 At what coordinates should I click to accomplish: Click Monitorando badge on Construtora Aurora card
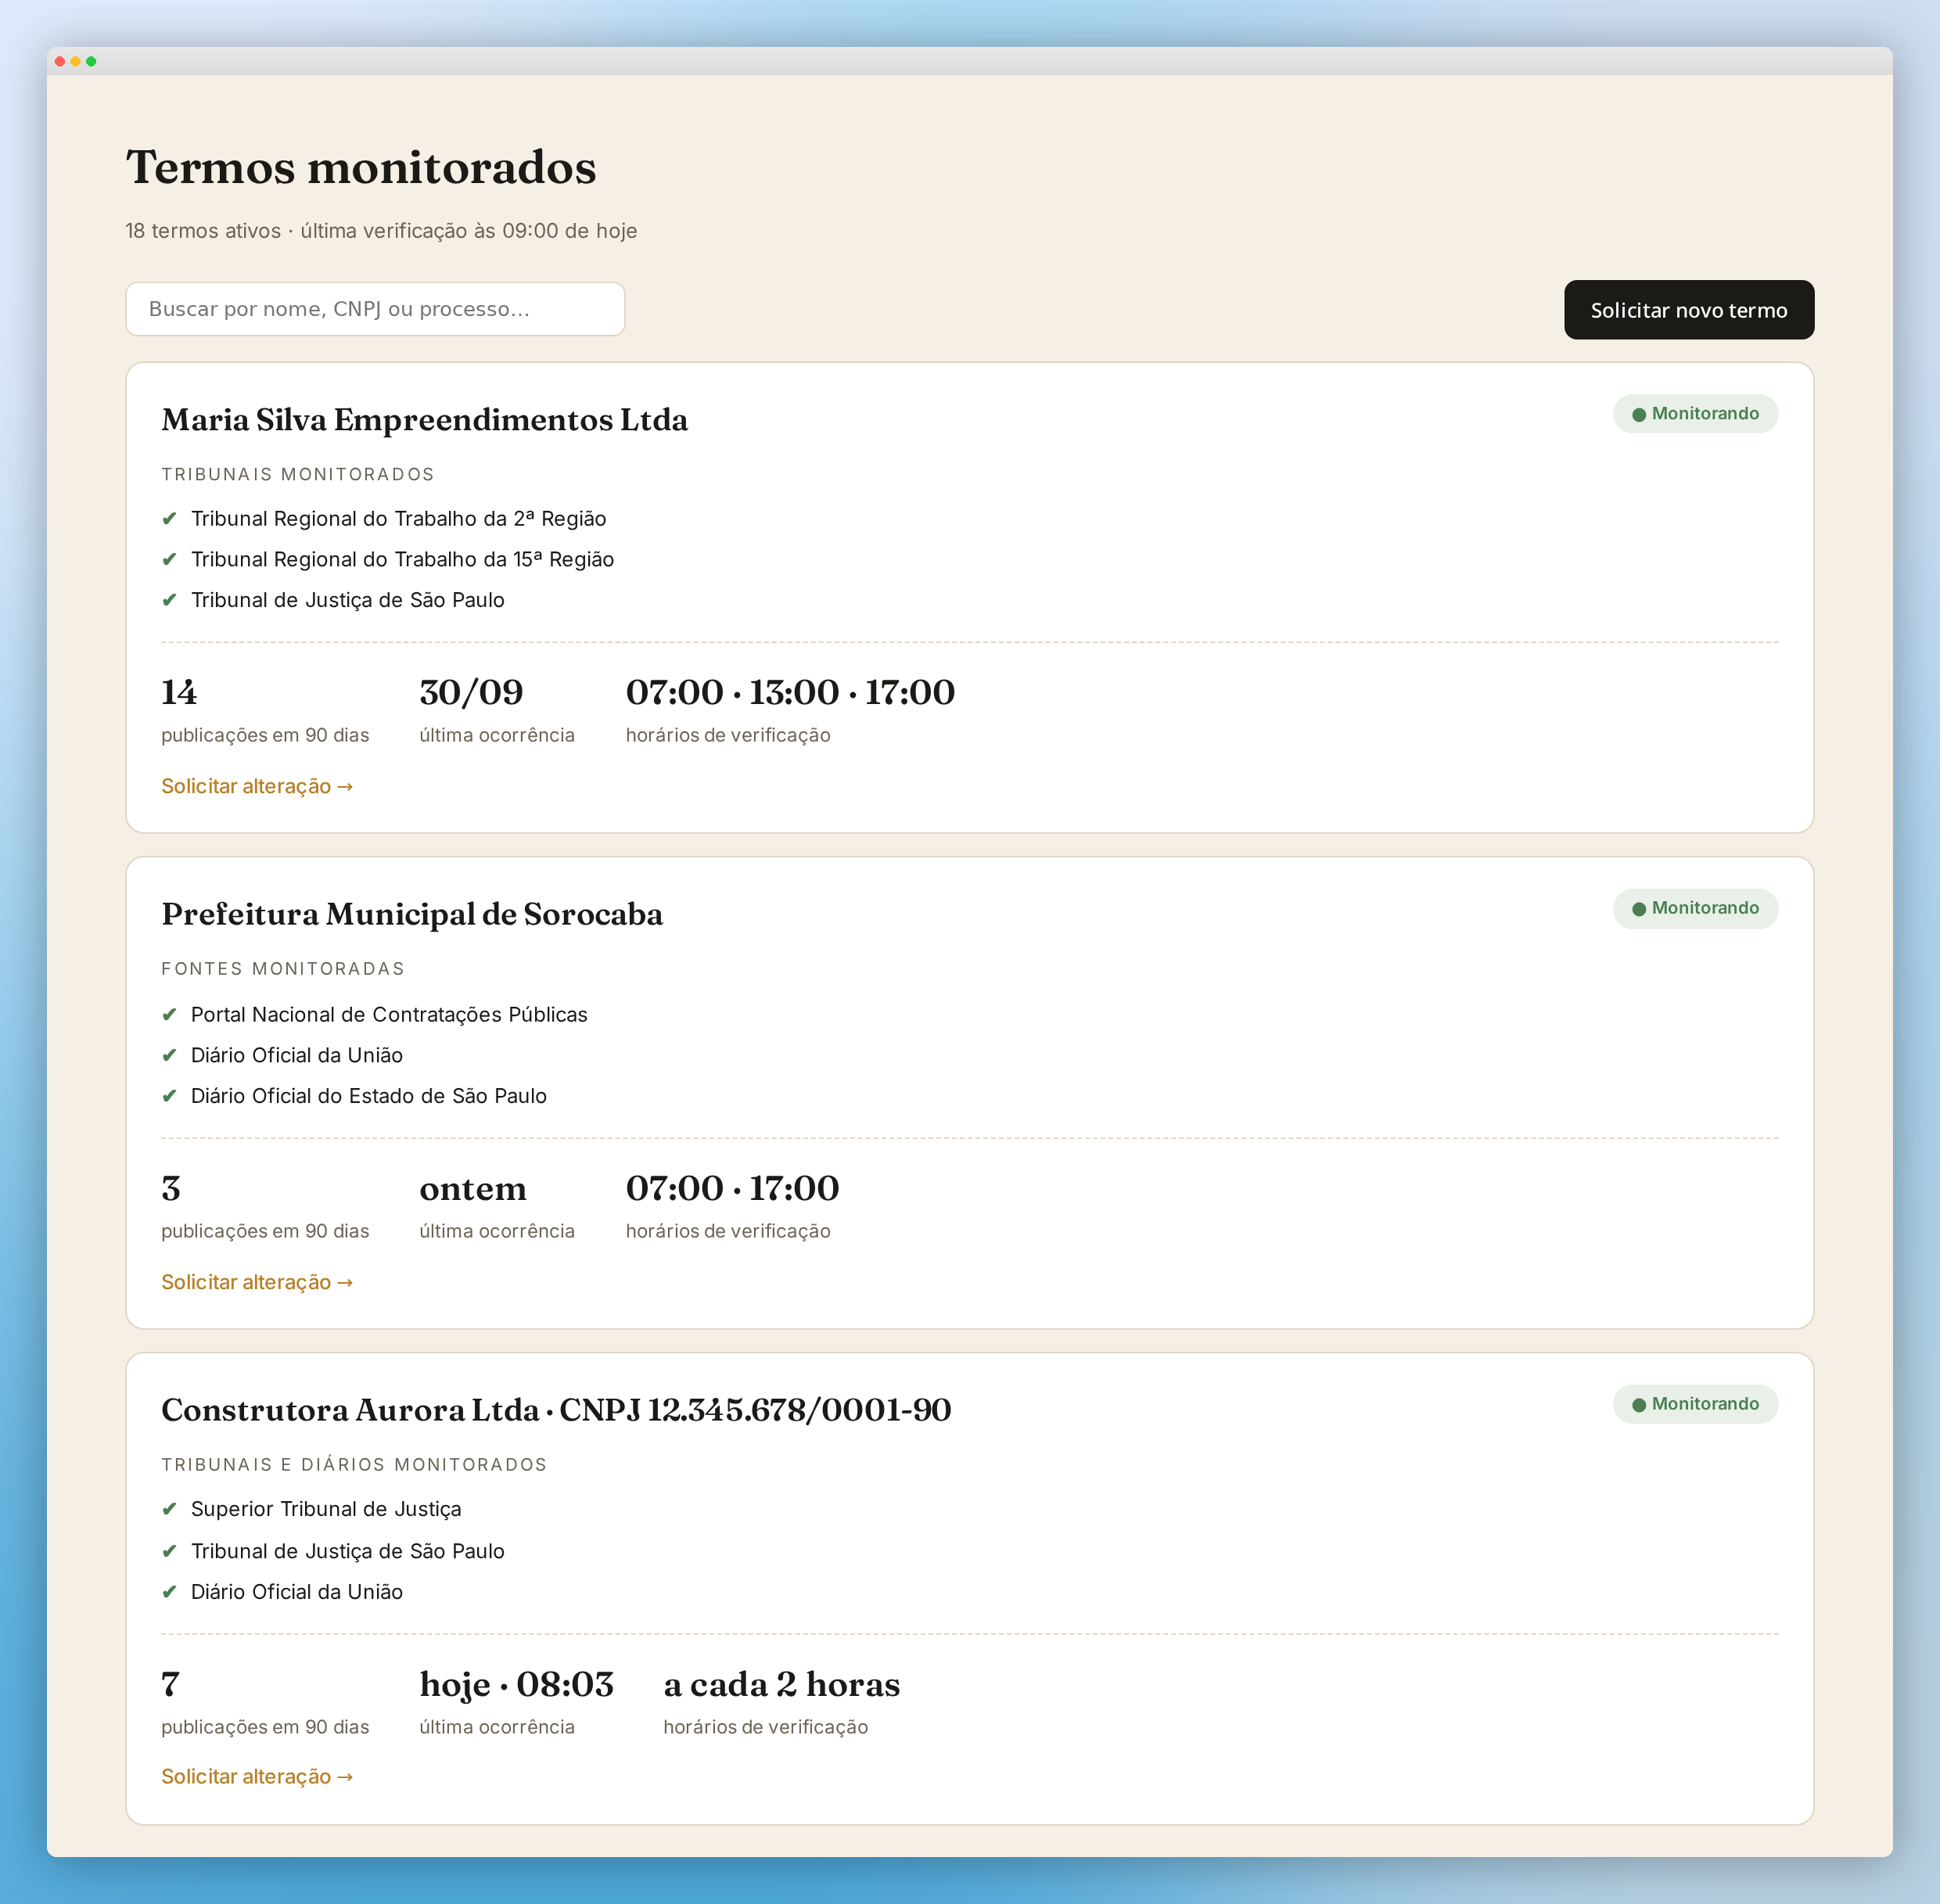pos(1695,1404)
